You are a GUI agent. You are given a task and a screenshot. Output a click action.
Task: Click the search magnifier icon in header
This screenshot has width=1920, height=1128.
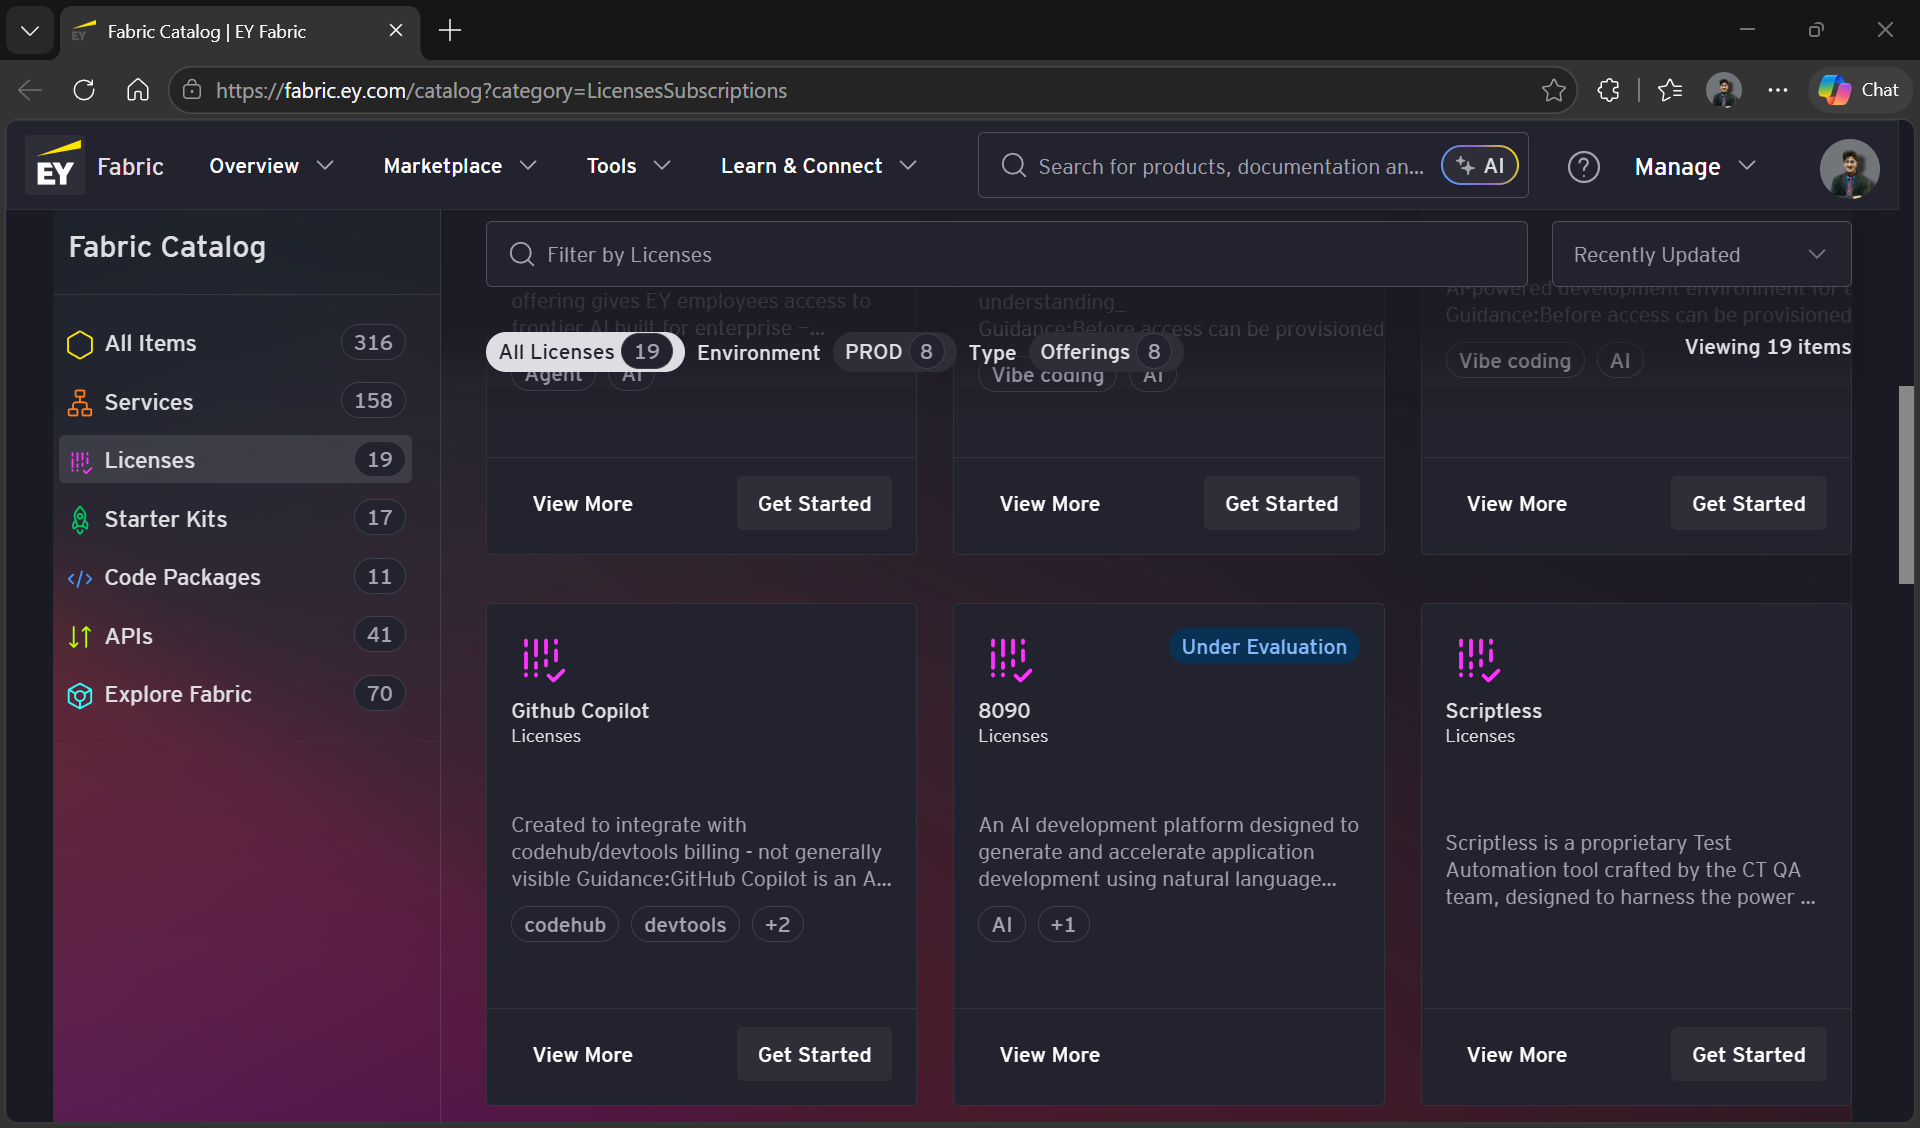[1013, 166]
